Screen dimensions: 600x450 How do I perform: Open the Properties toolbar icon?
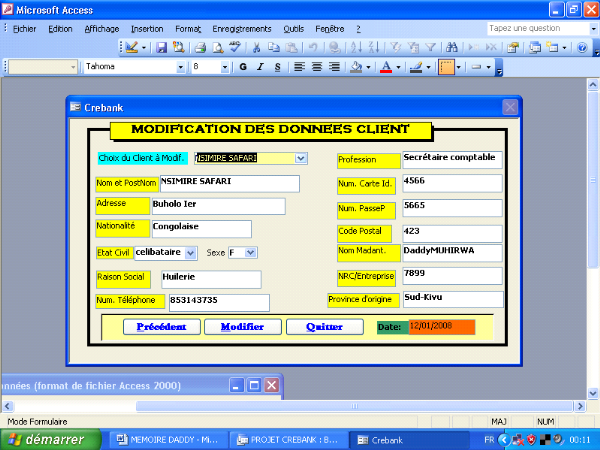click(513, 47)
